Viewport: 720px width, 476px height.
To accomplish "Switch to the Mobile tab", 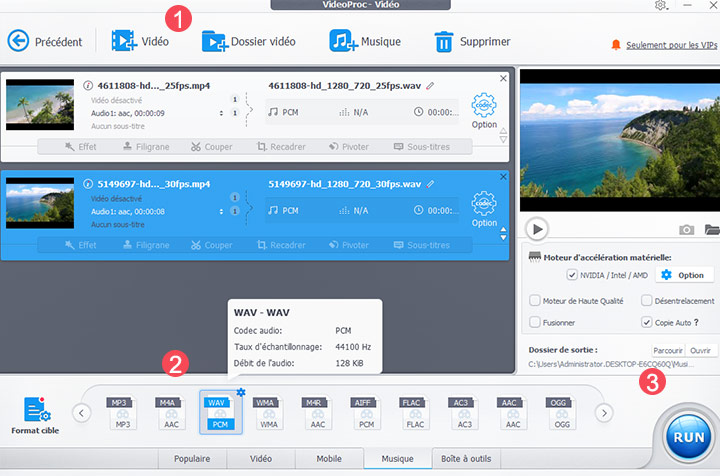I will pos(329,459).
